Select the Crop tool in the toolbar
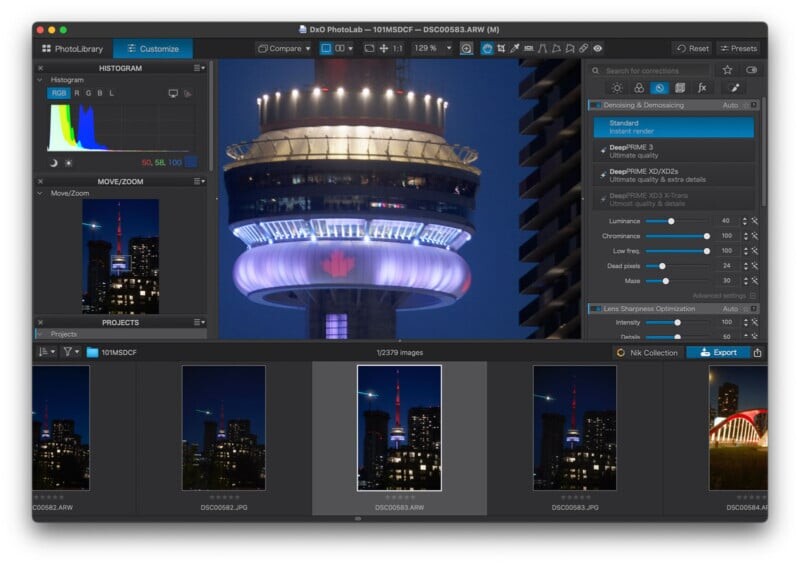Image resolution: width=800 pixels, height=565 pixels. [x=500, y=48]
